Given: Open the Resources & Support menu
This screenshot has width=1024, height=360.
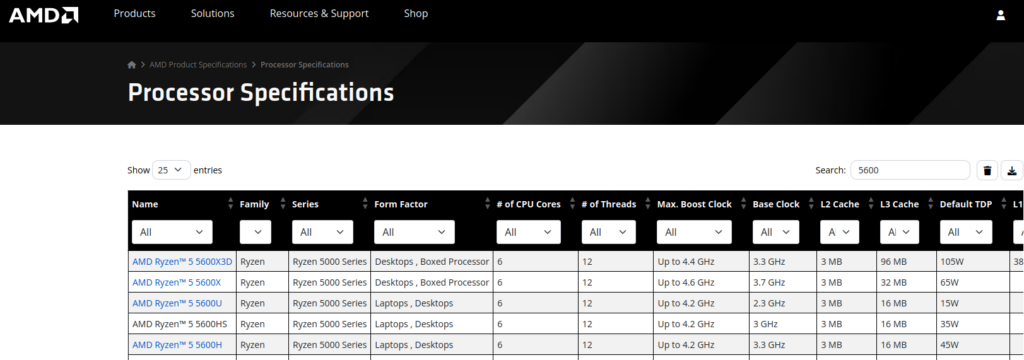Looking at the screenshot, I should click(x=319, y=13).
